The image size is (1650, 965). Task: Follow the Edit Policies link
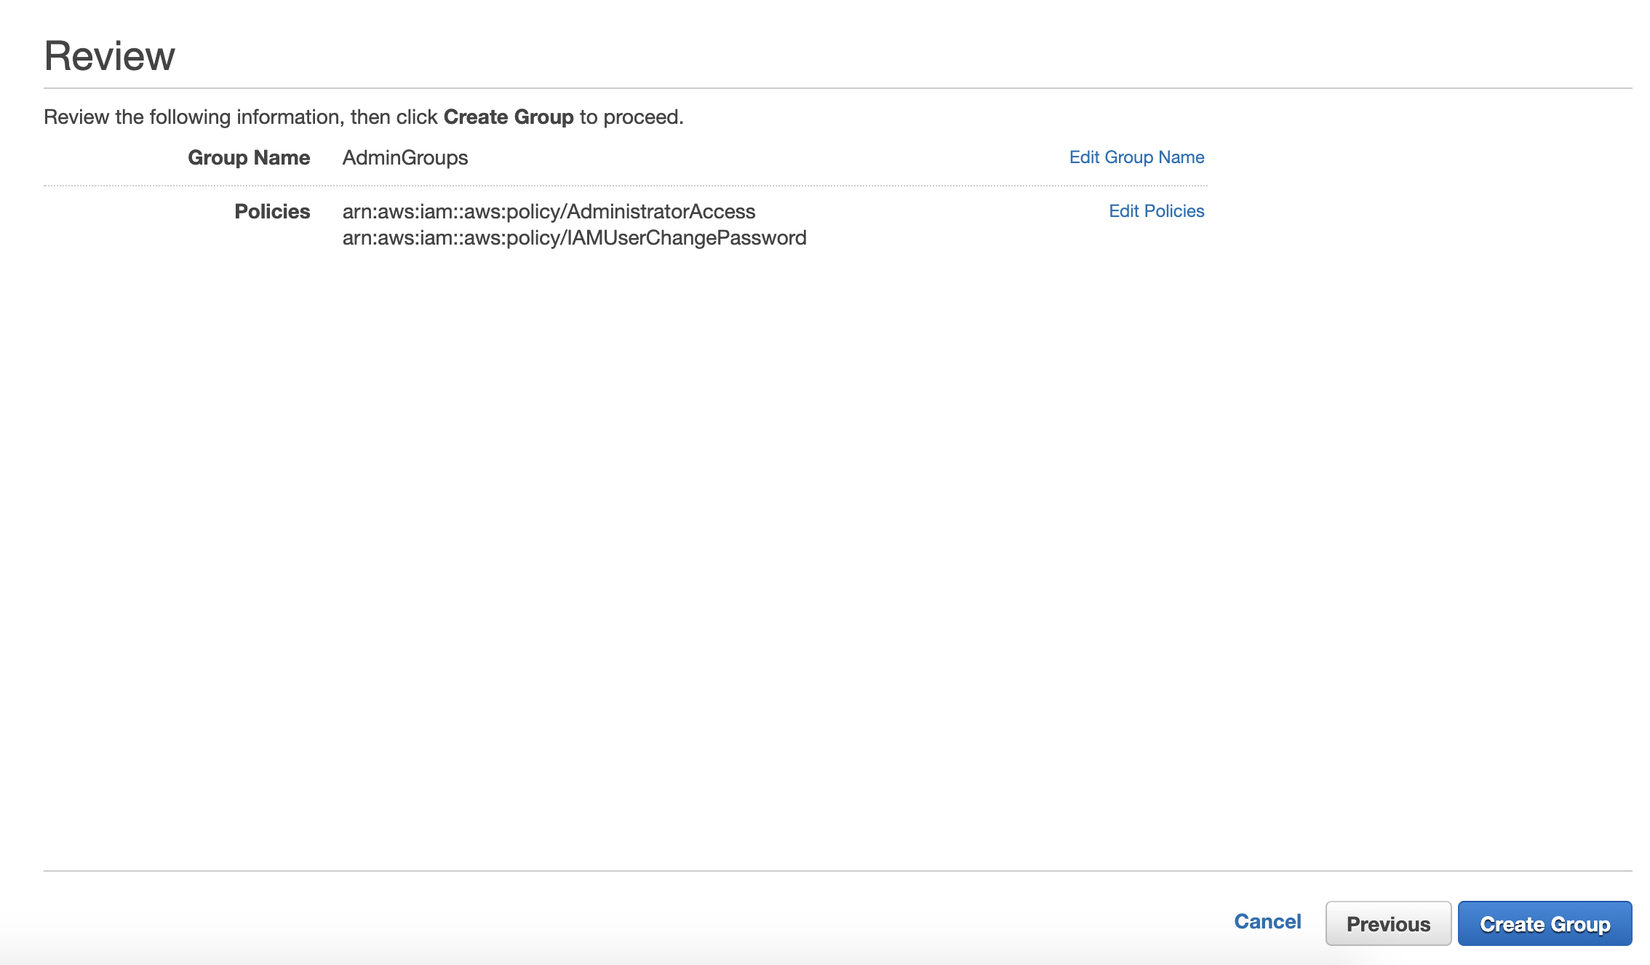click(1156, 211)
